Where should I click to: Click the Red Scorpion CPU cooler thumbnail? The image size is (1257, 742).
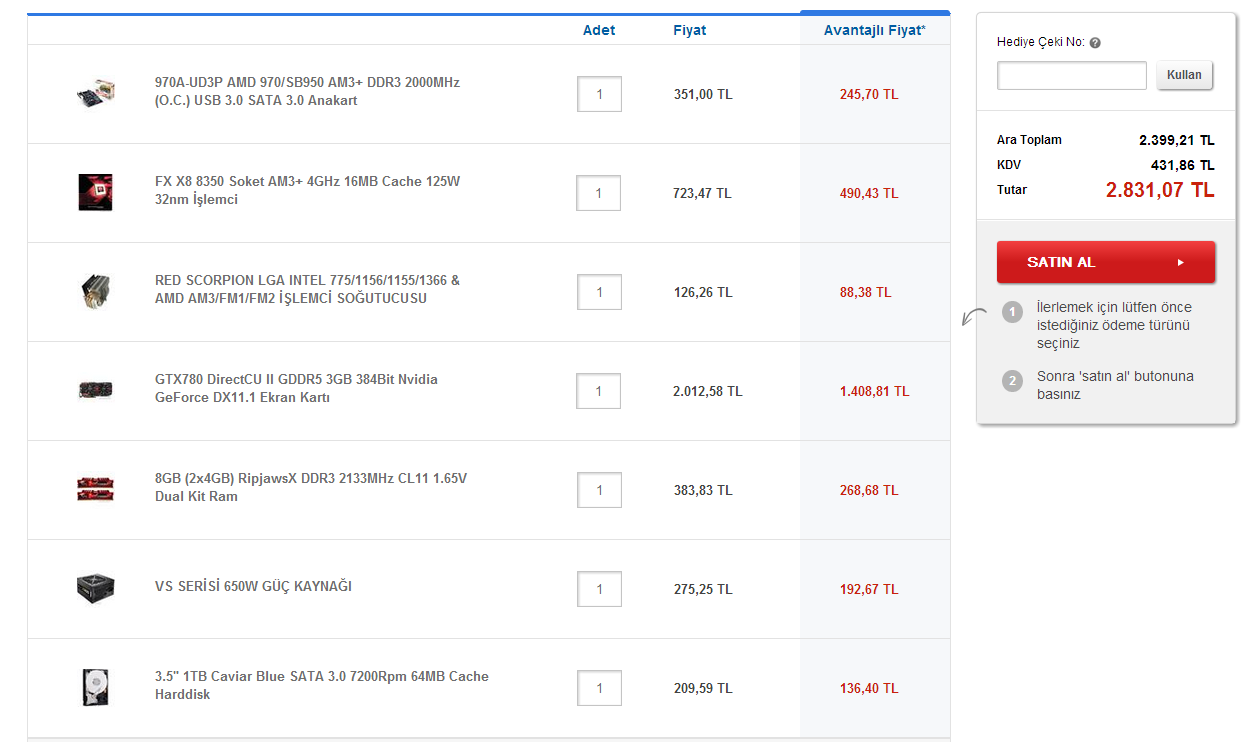tap(95, 291)
